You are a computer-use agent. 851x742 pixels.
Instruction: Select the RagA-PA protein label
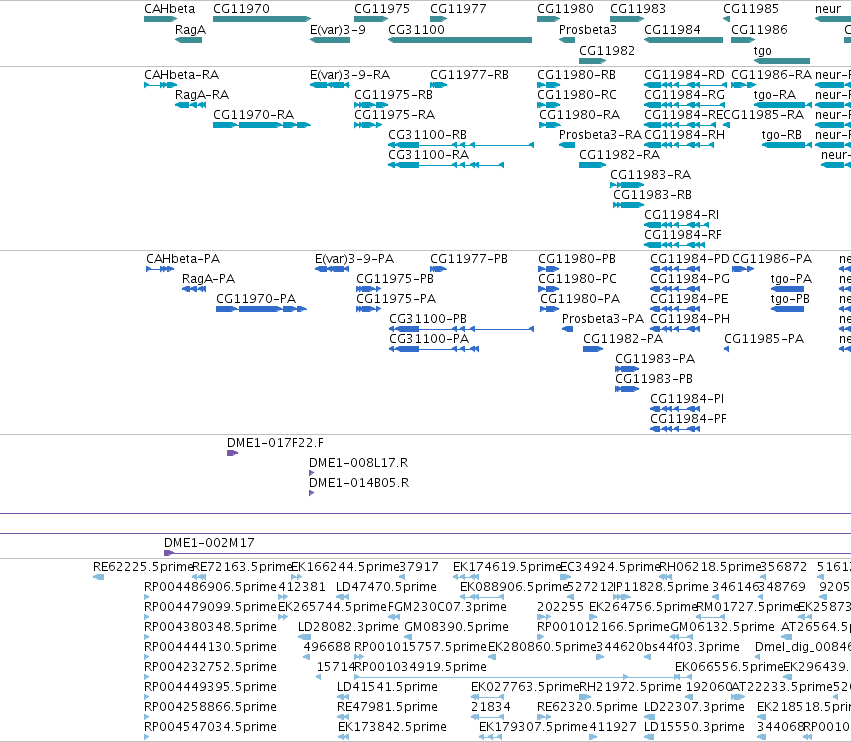pyautogui.click(x=208, y=278)
